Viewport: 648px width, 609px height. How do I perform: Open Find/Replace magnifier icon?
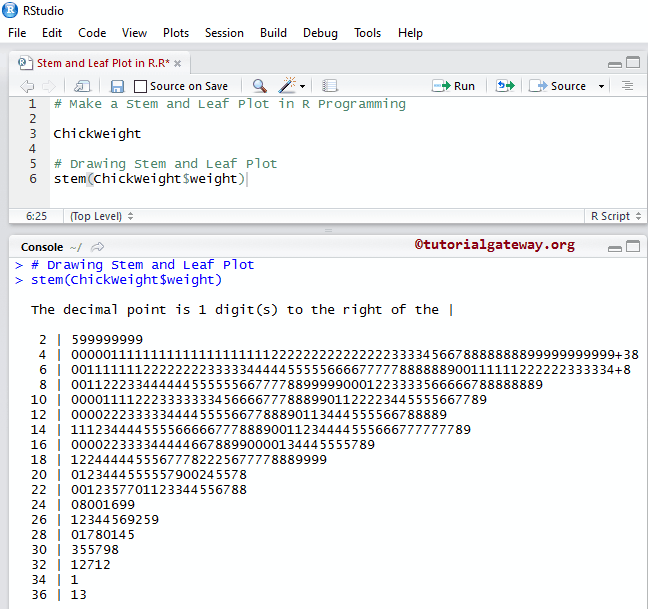(x=260, y=86)
